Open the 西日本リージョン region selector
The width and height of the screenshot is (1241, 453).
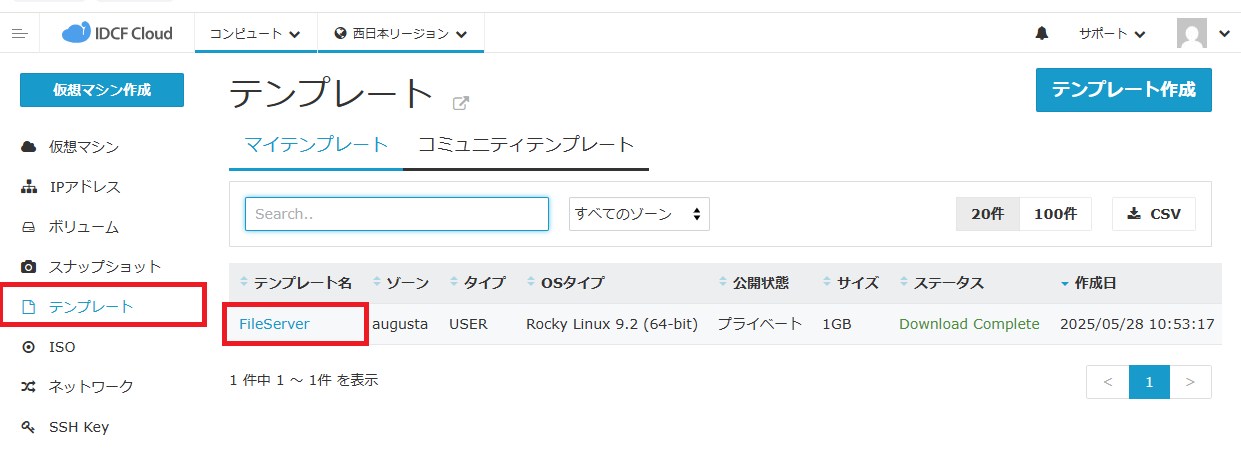(401, 33)
